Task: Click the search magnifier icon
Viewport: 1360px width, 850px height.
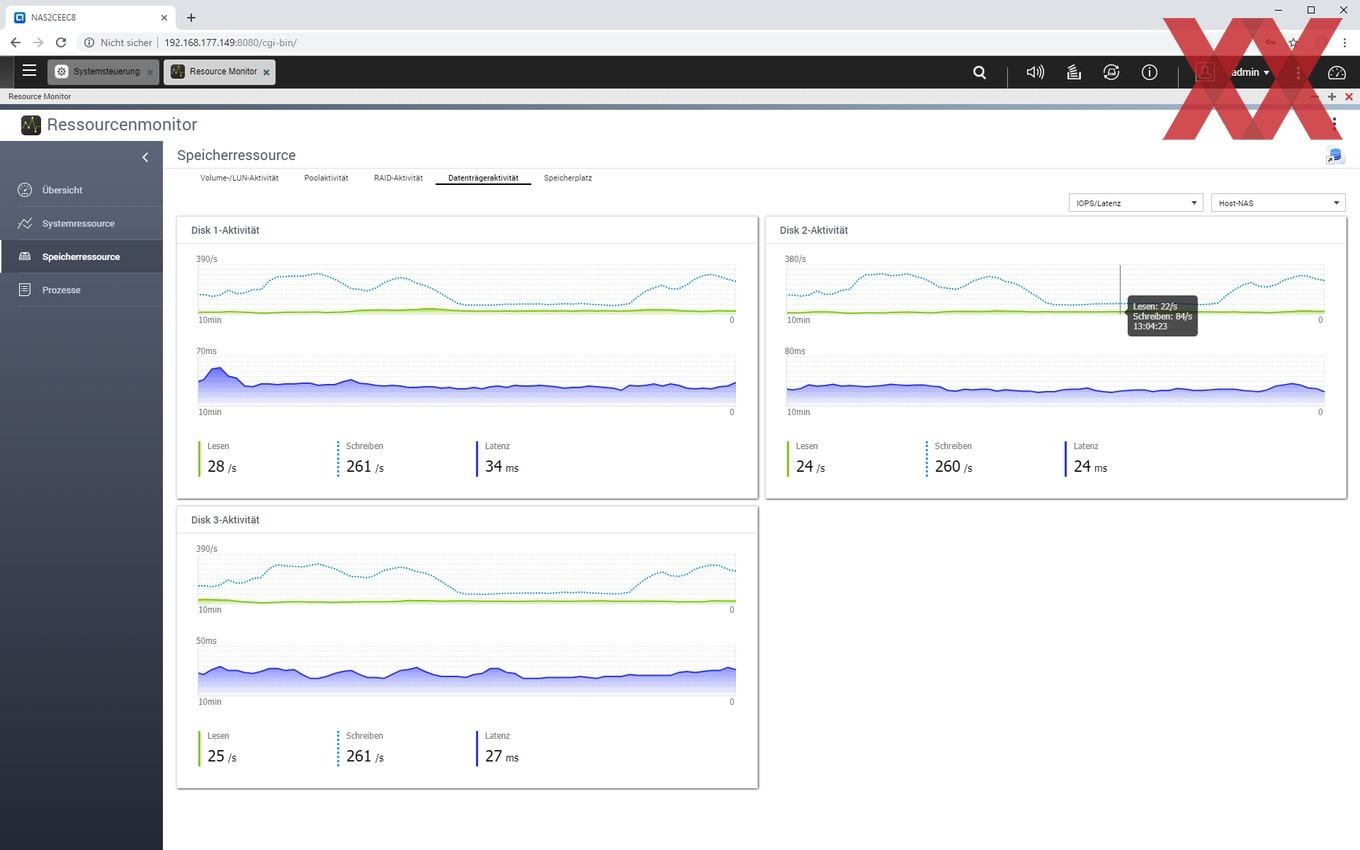Action: coord(979,72)
